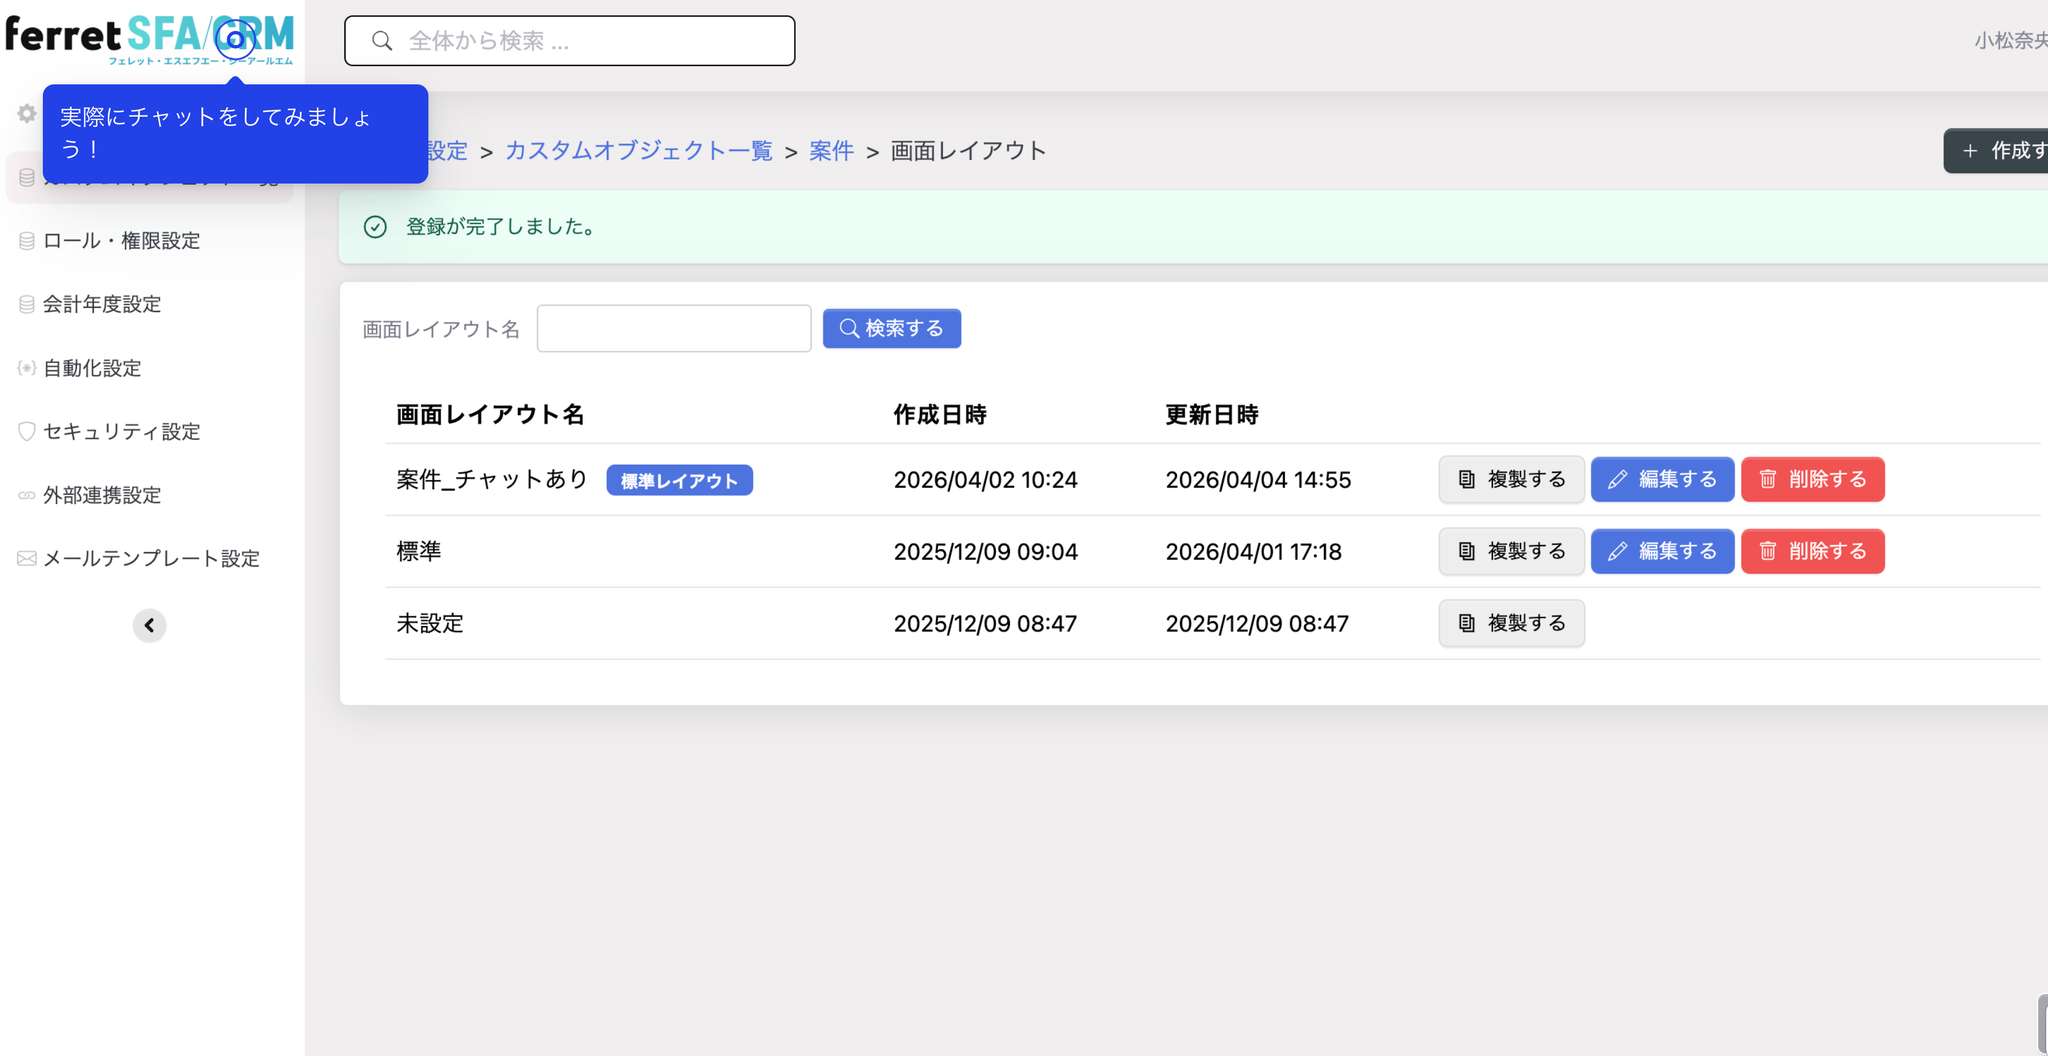2048x1056 pixels.
Task: Click the 更新日時 column header
Action: point(1212,414)
